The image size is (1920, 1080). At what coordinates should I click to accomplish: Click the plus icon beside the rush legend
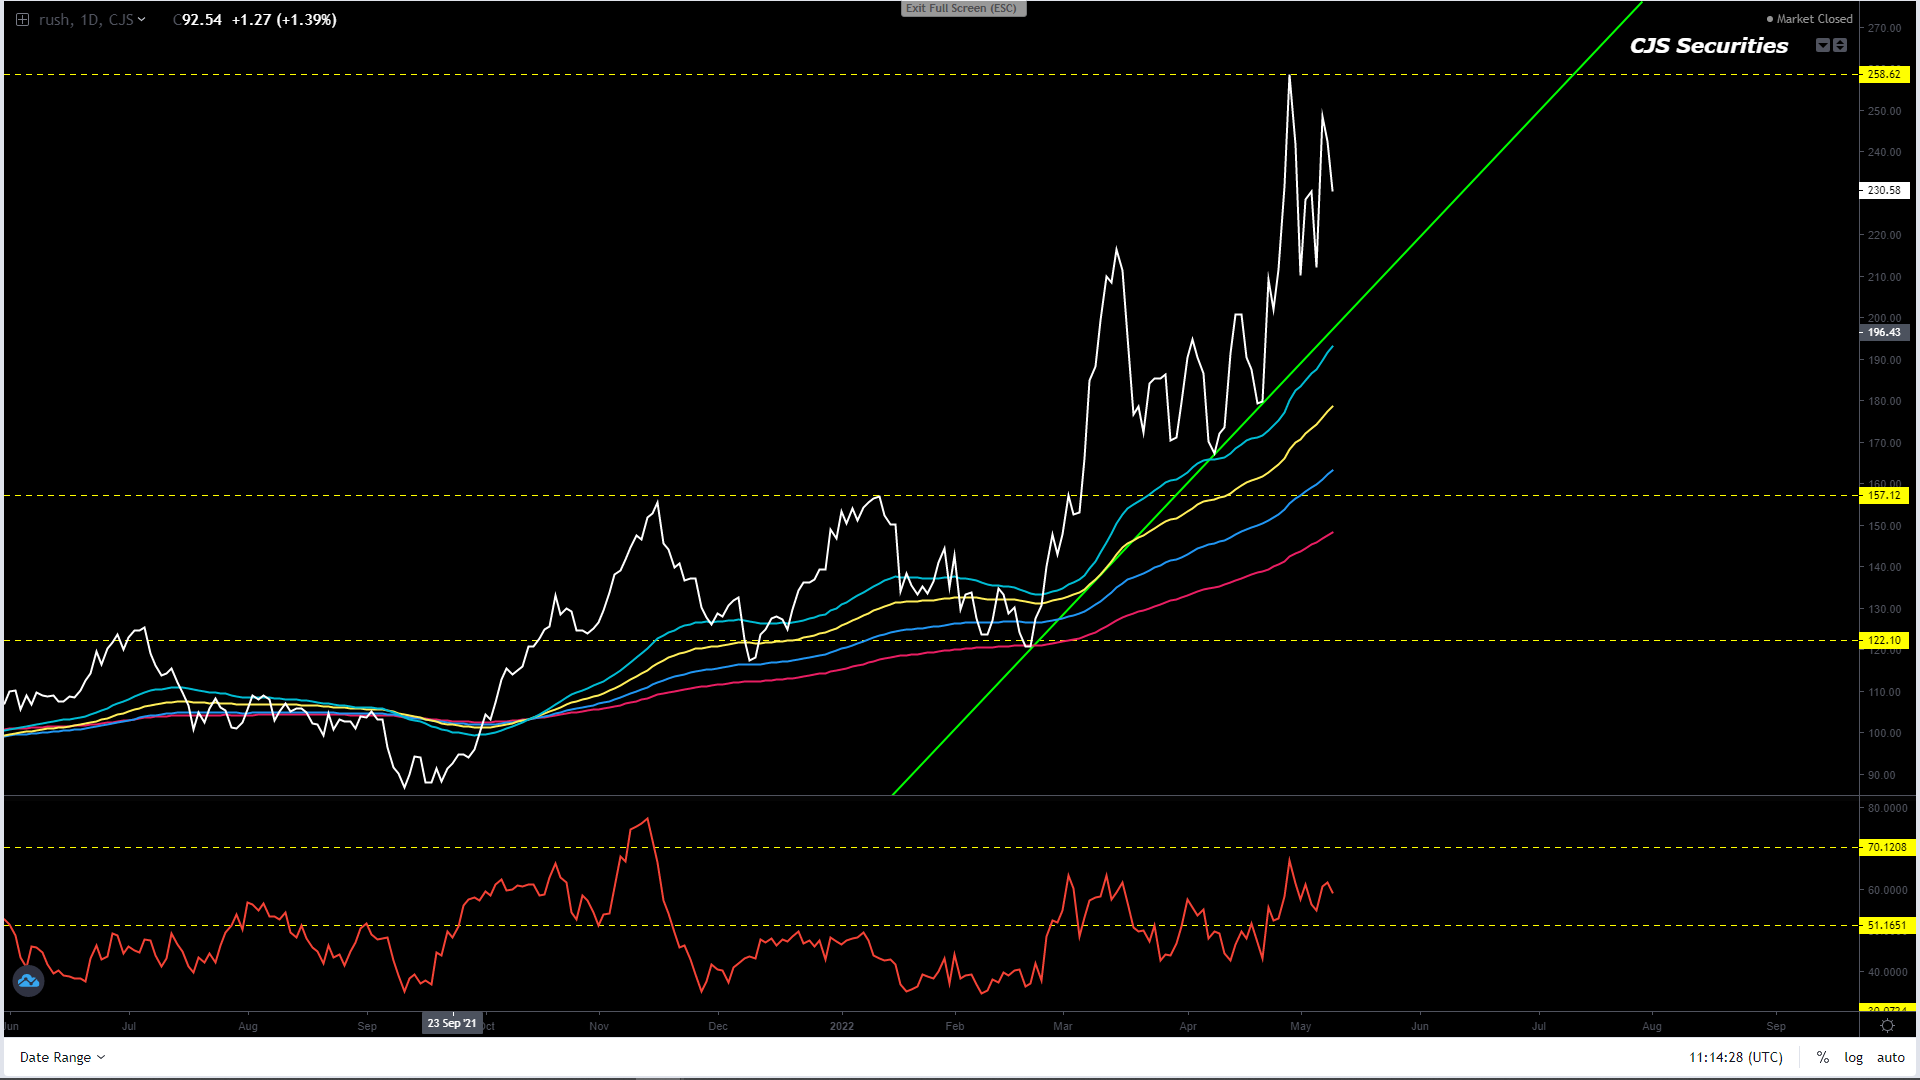coord(22,20)
